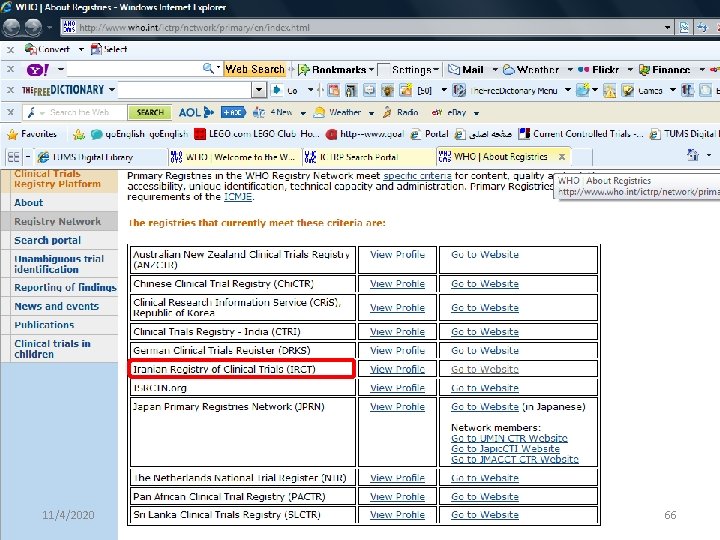Click the Yahoo! logo icon
This screenshot has height=540, width=720.
pos(38,70)
